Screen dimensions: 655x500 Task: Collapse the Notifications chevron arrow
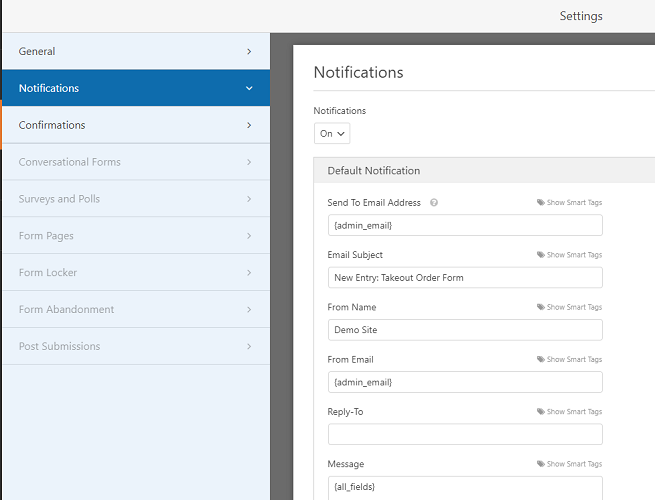pyautogui.click(x=249, y=88)
